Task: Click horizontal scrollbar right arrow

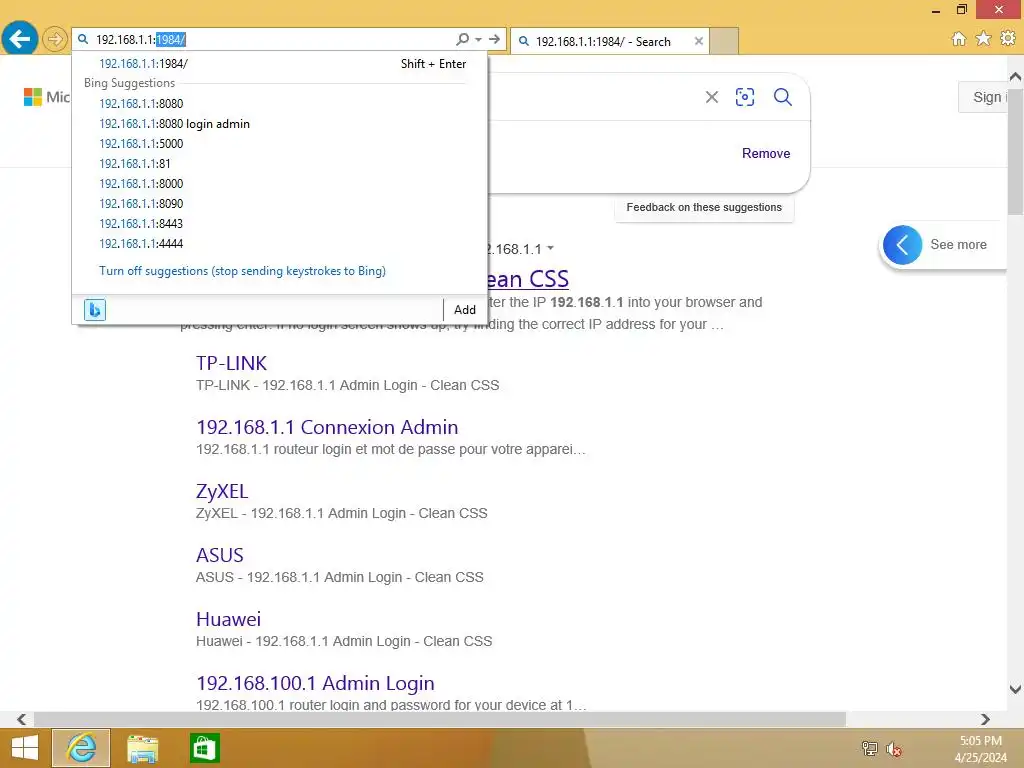Action: coord(985,719)
